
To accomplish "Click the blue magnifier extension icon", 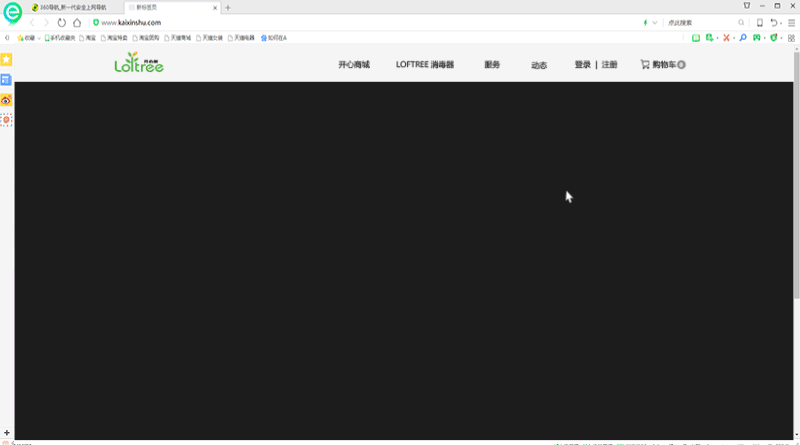I will point(743,38).
